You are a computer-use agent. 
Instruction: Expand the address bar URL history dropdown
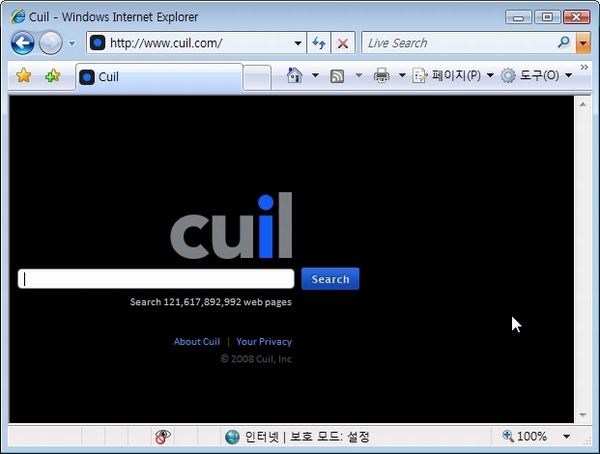tap(298, 43)
